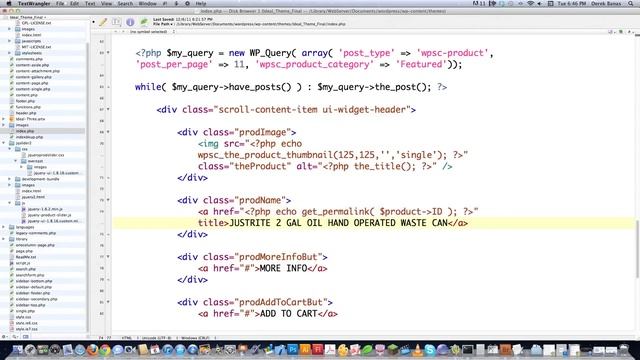Viewport: 640px width, 360px height.
Task: Select indexbkup.php in the file list
Action: (x=29, y=137)
